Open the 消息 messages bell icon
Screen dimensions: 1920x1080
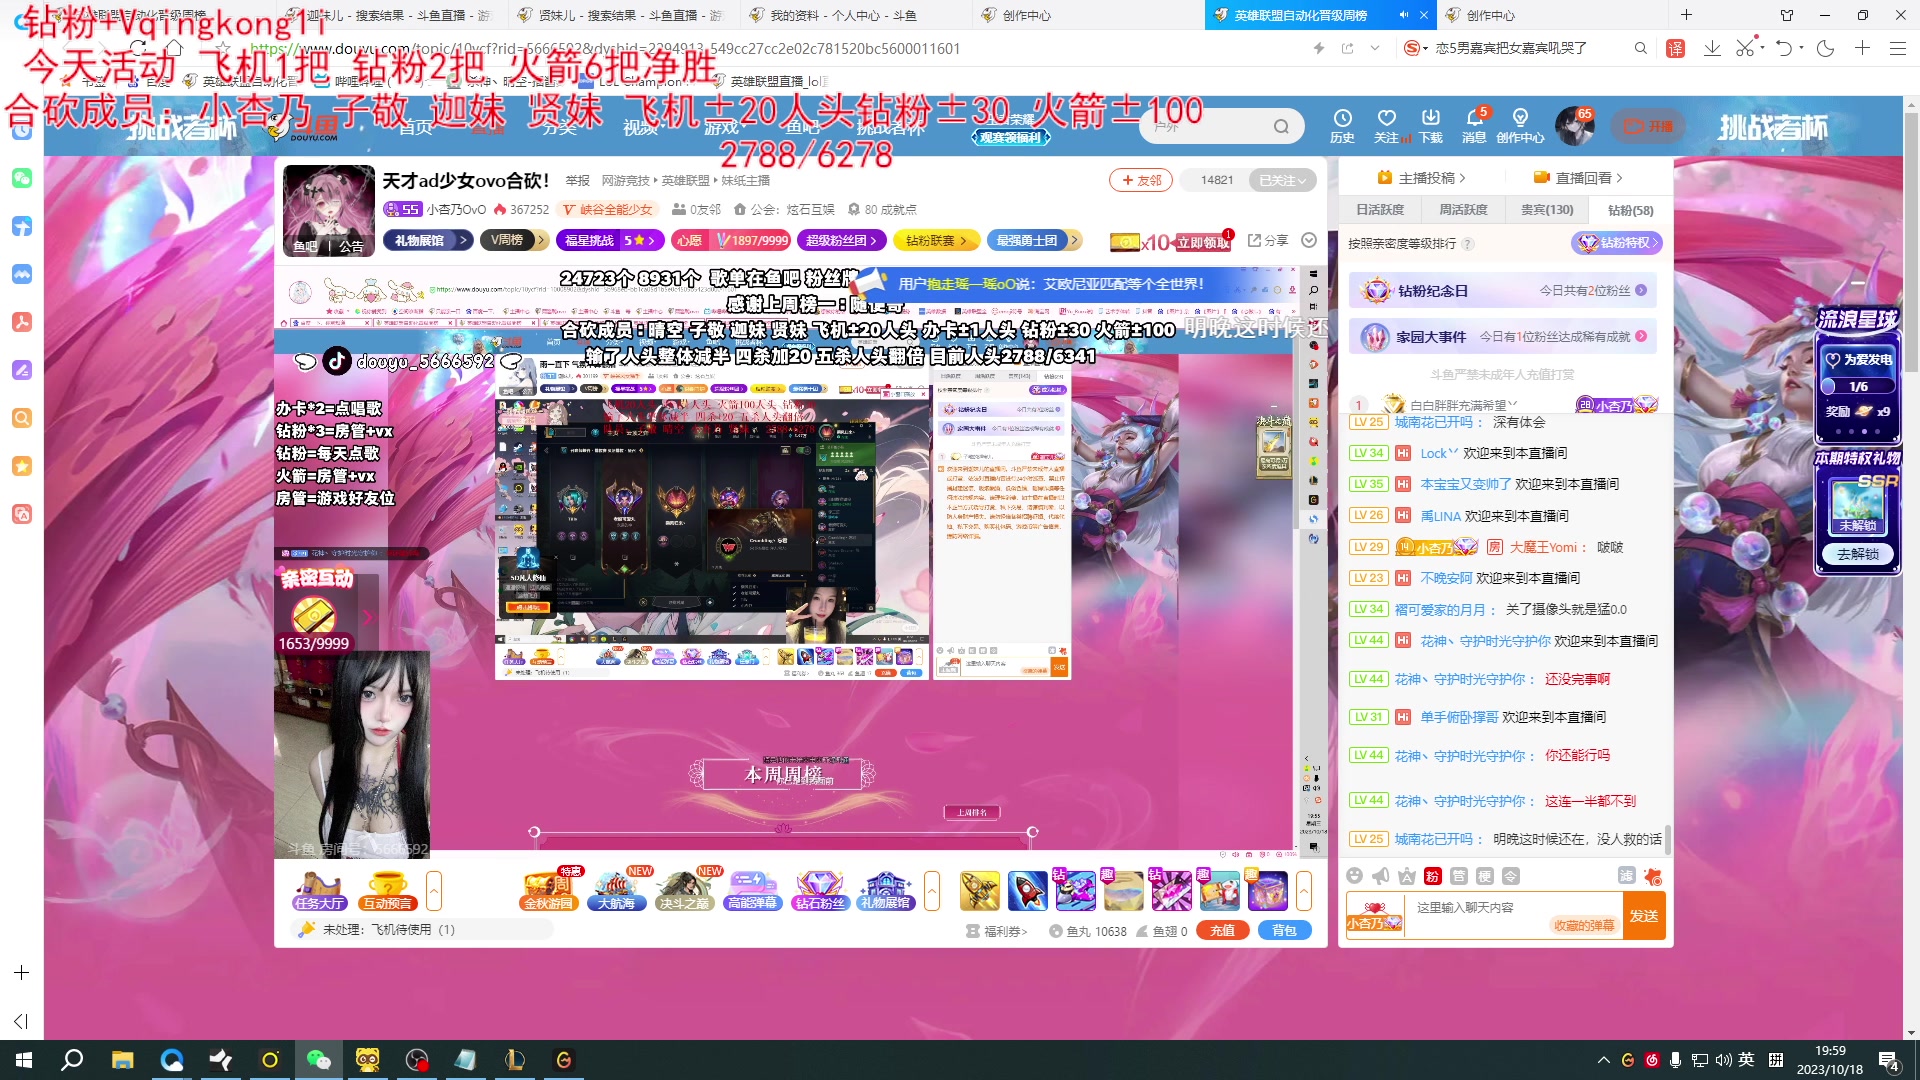tap(1474, 126)
